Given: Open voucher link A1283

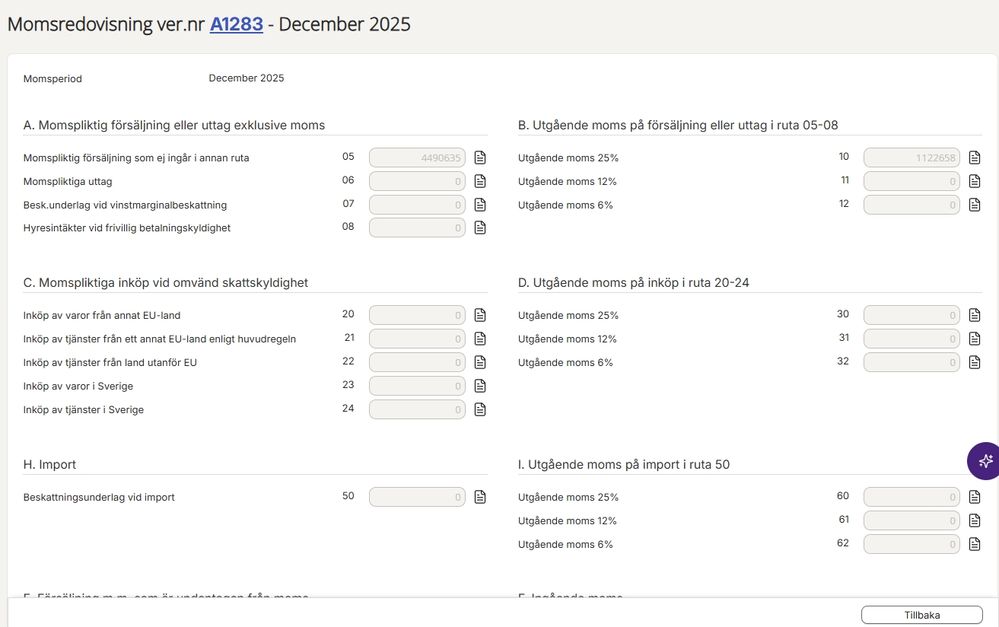Looking at the screenshot, I should [236, 24].
